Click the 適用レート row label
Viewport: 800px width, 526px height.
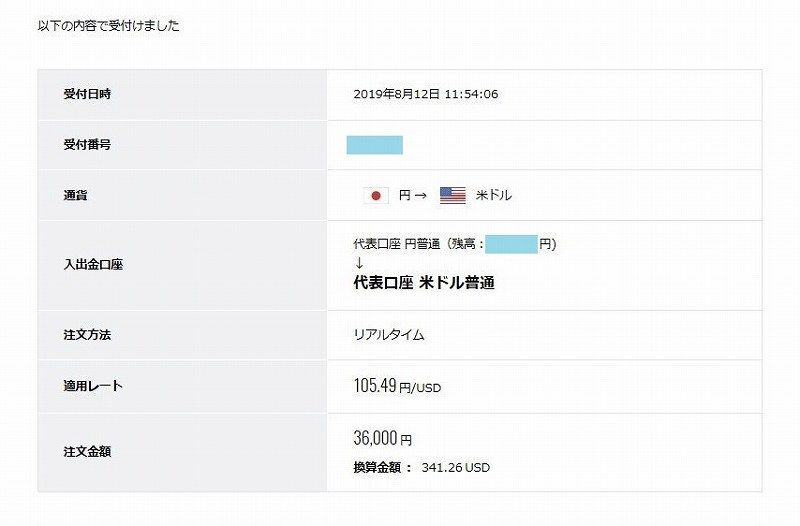93,386
